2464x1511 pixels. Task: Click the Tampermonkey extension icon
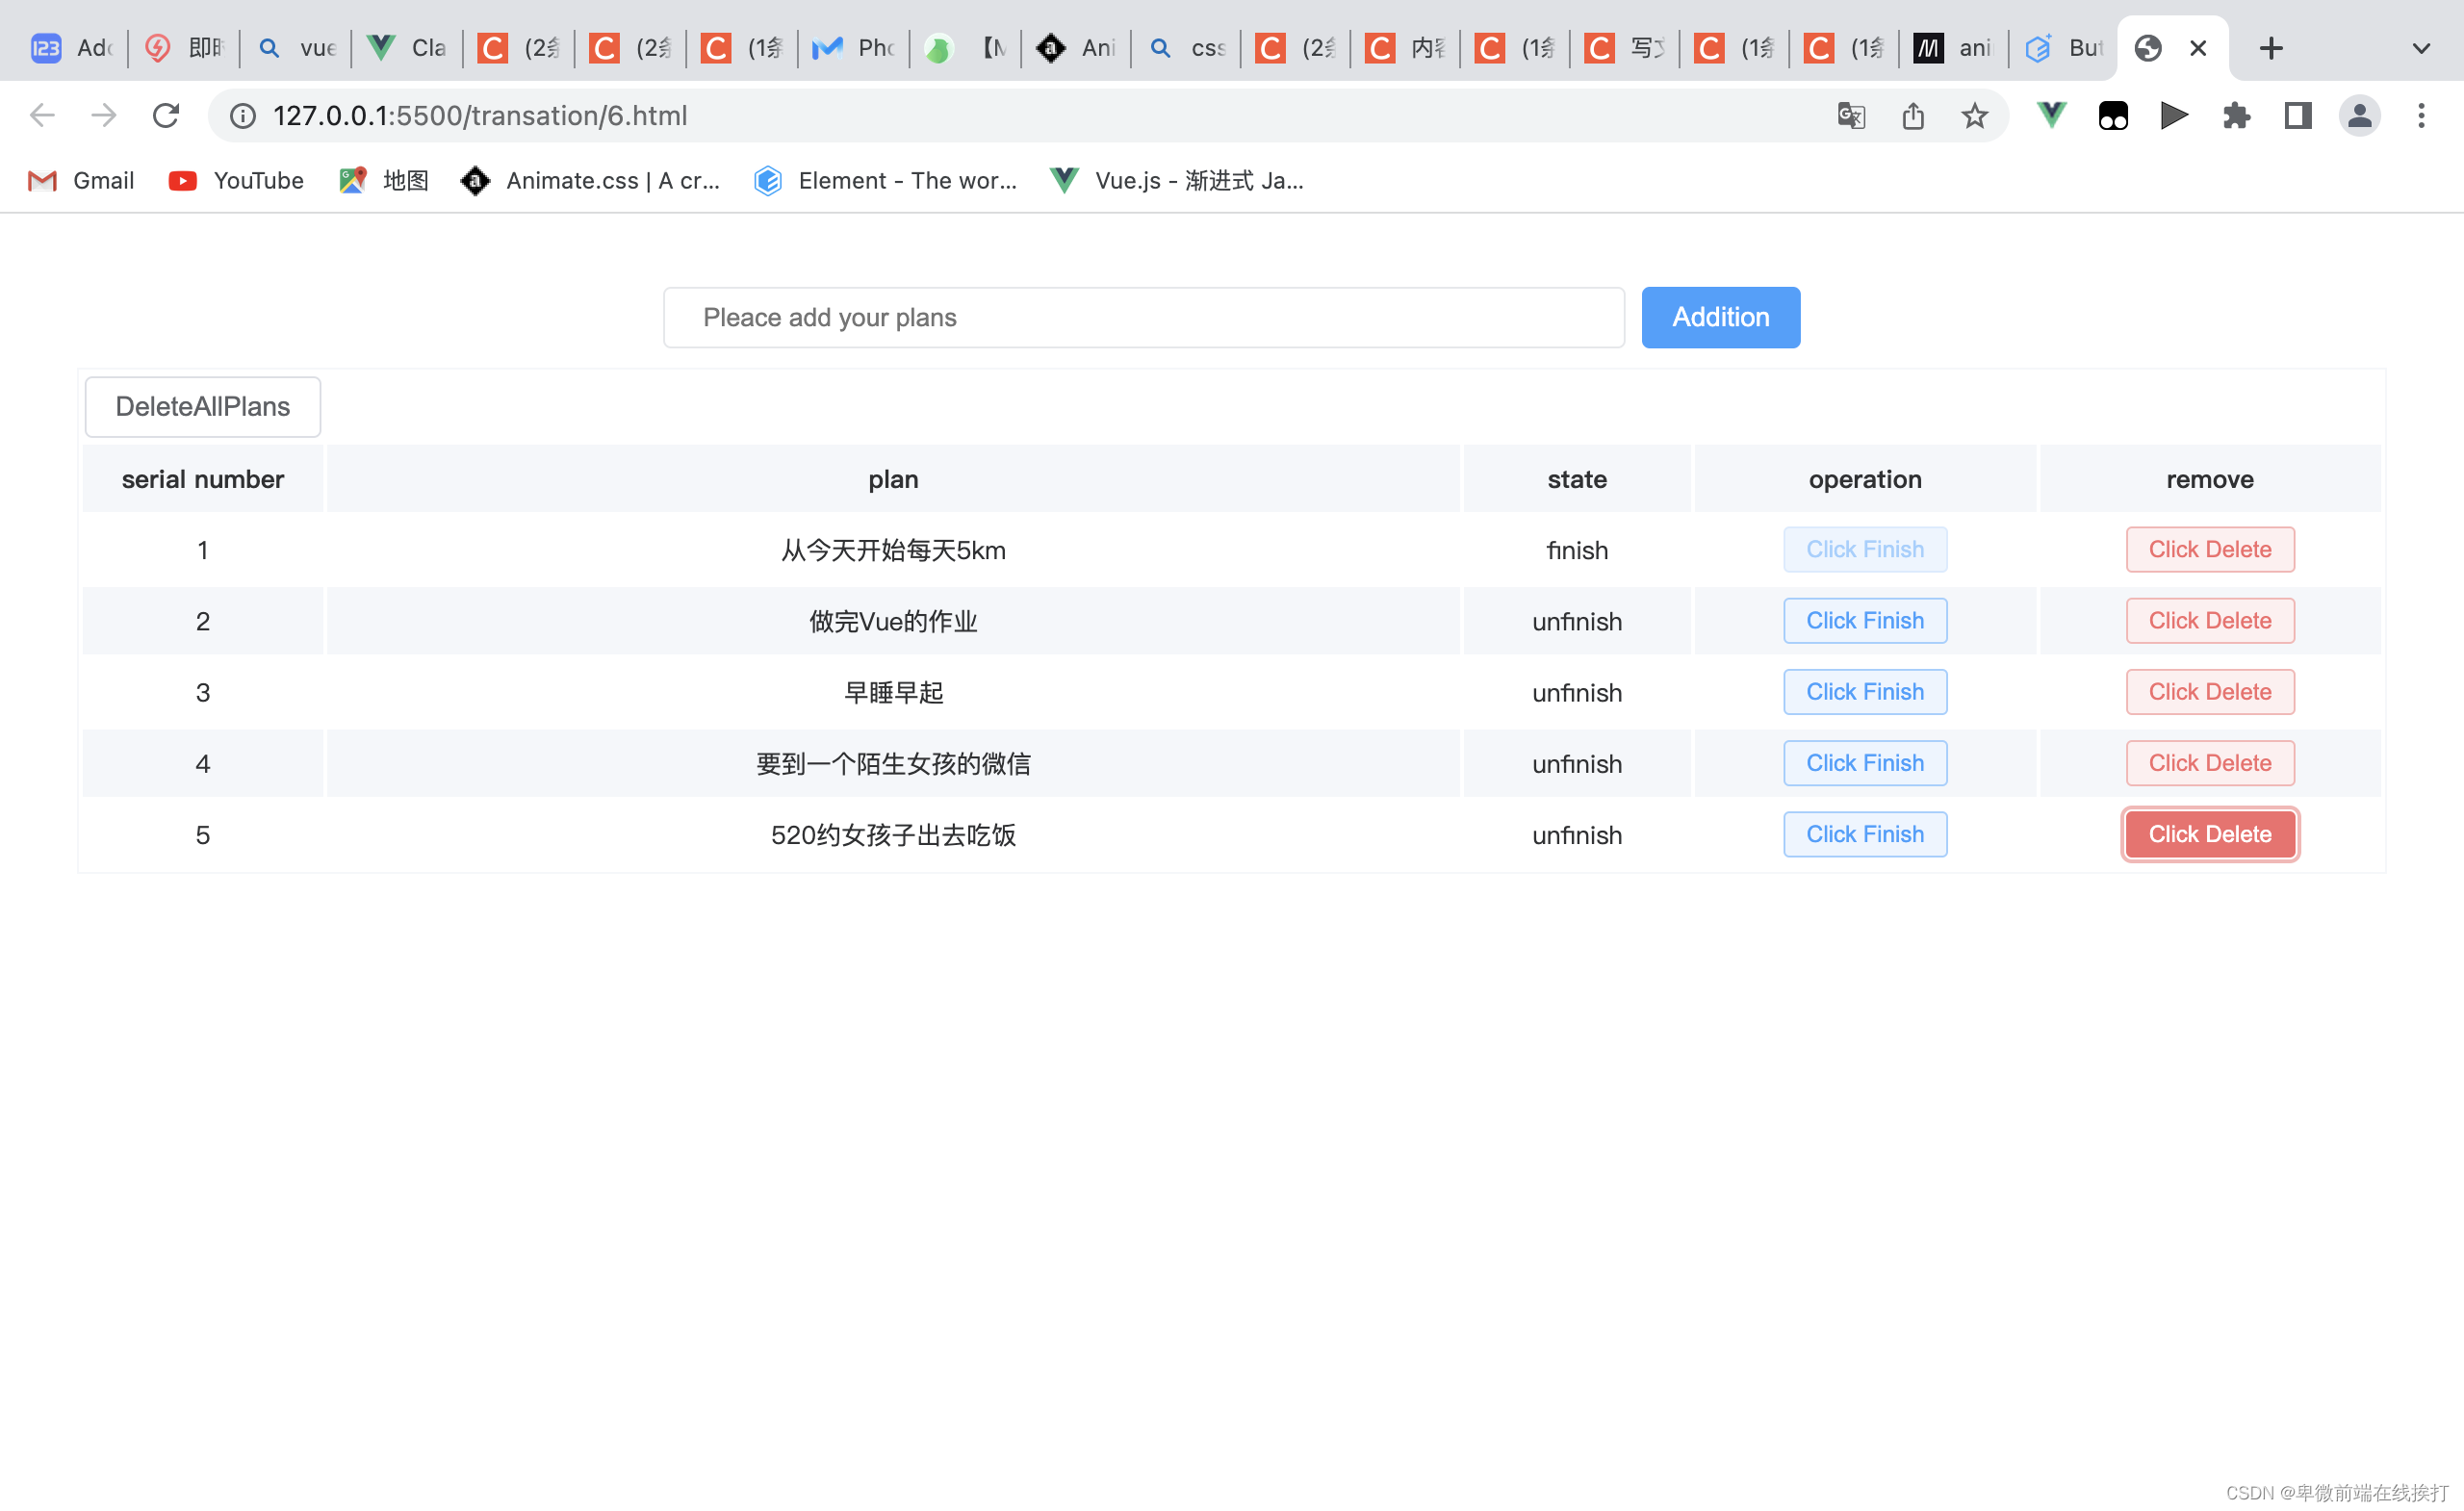pos(2112,116)
